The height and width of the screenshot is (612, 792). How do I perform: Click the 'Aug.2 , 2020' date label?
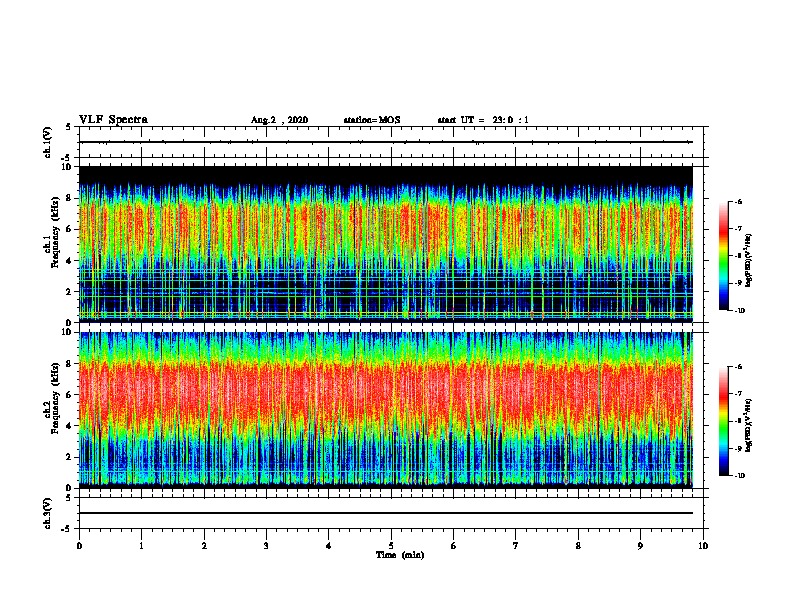click(279, 120)
